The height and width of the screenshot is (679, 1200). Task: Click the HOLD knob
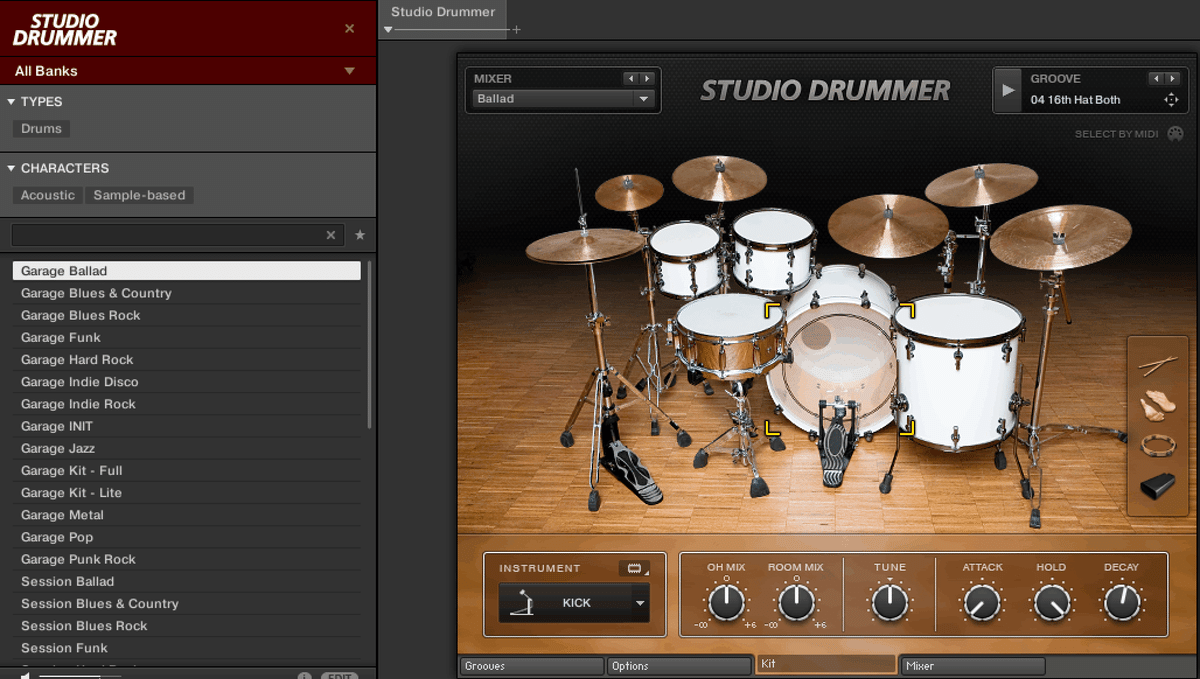pyautogui.click(x=1051, y=603)
